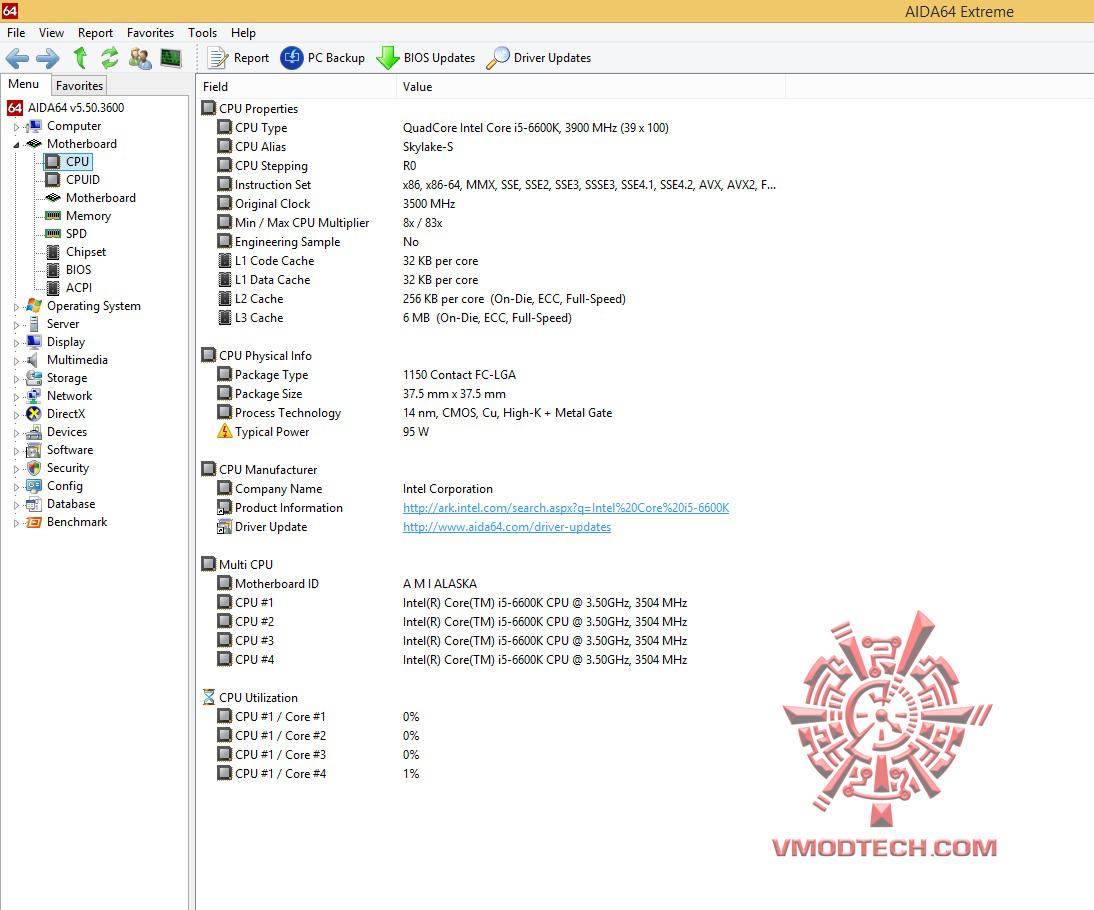This screenshot has height=910, width=1094.
Task: Open Driver Updates from the toolbar
Action: coord(539,58)
